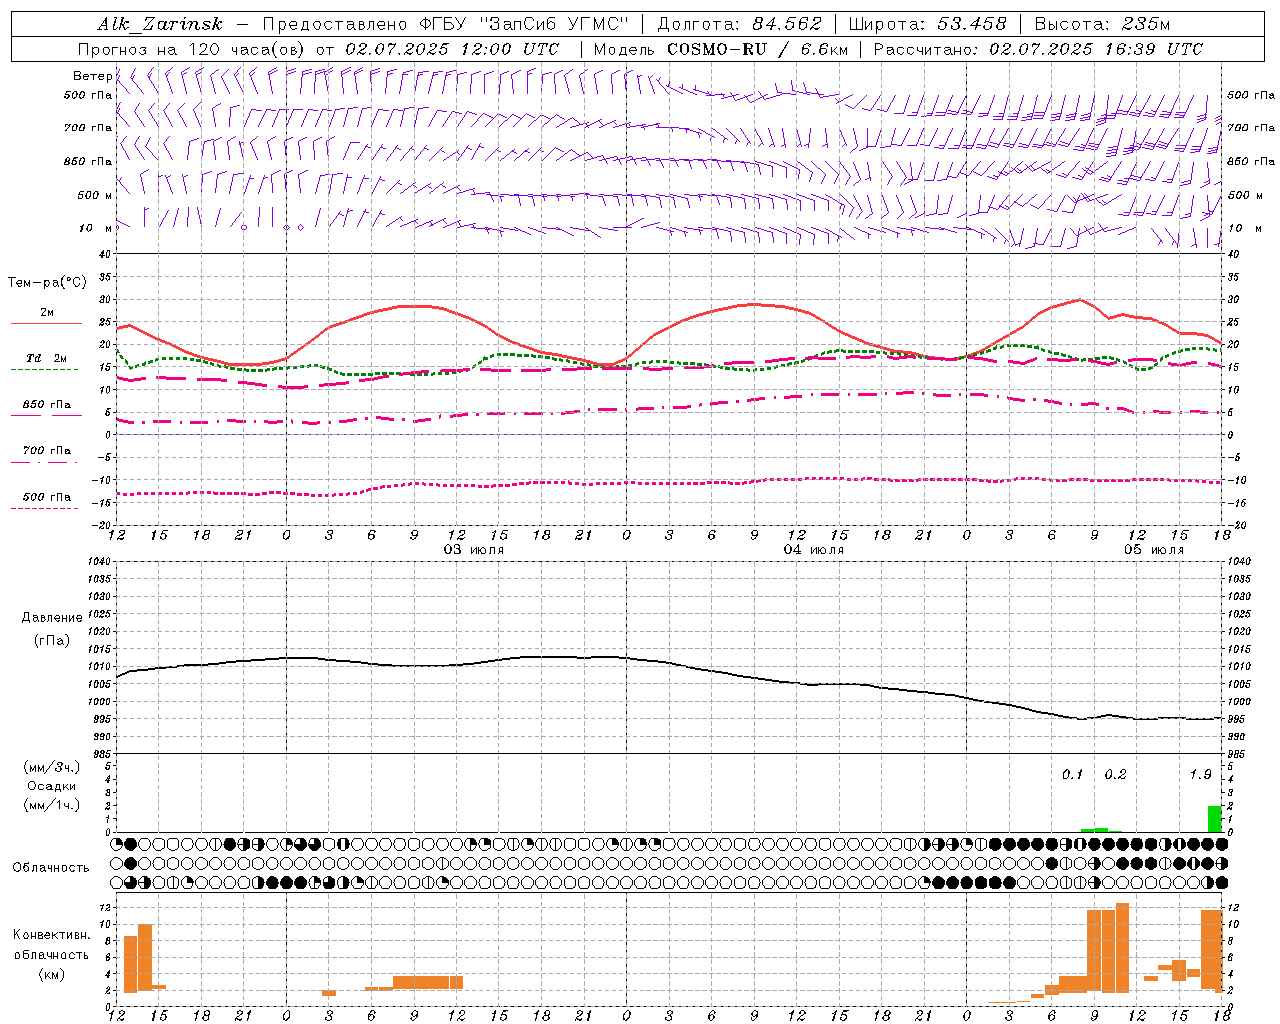Click the 700 гПа temperature legend entry

46,451
